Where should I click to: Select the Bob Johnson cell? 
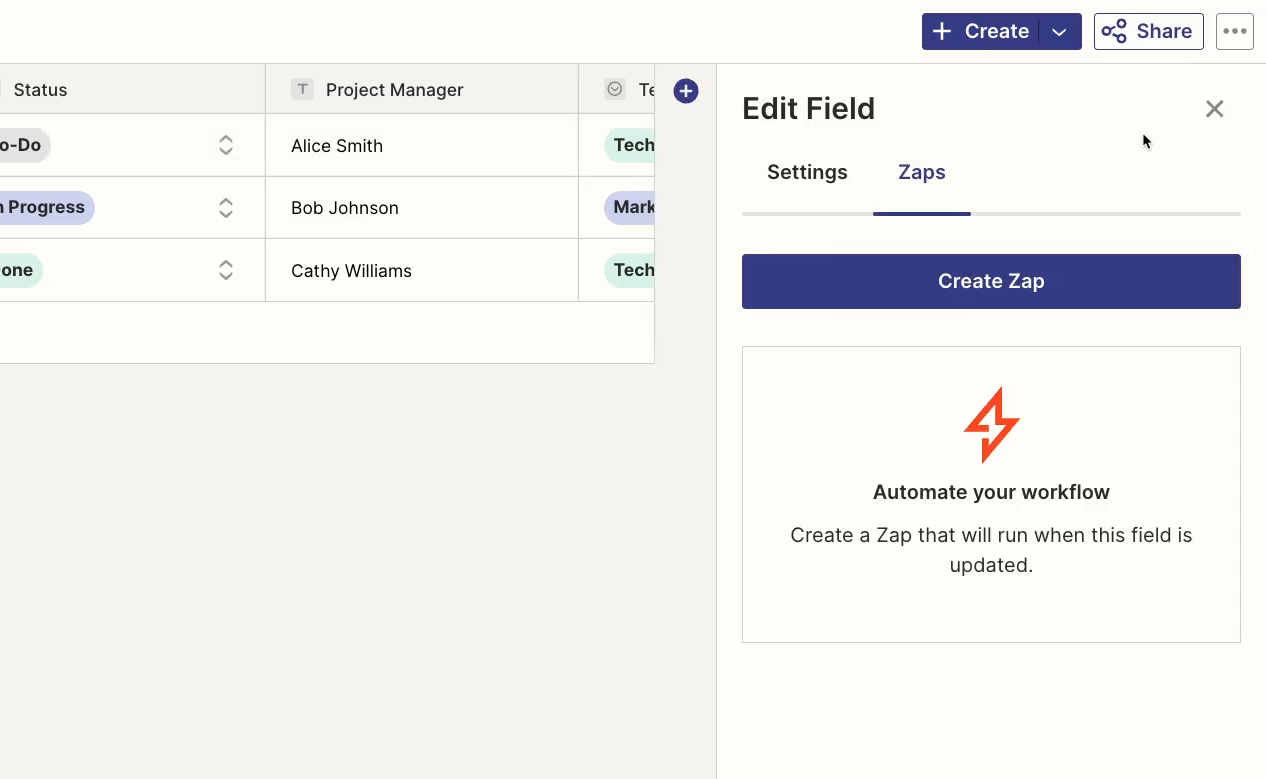point(422,208)
